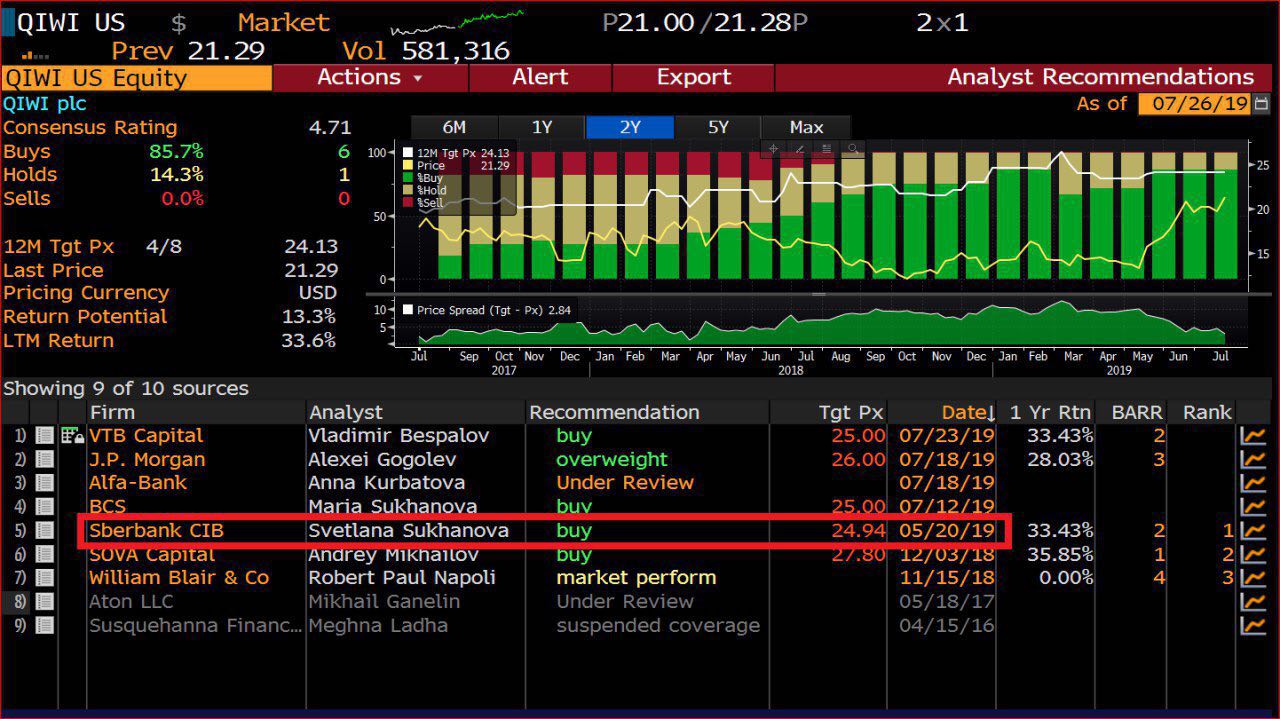Viewport: 1280px width, 719px height.
Task: Open the chart icon in Alfa-Bank row
Action: click(x=1253, y=483)
